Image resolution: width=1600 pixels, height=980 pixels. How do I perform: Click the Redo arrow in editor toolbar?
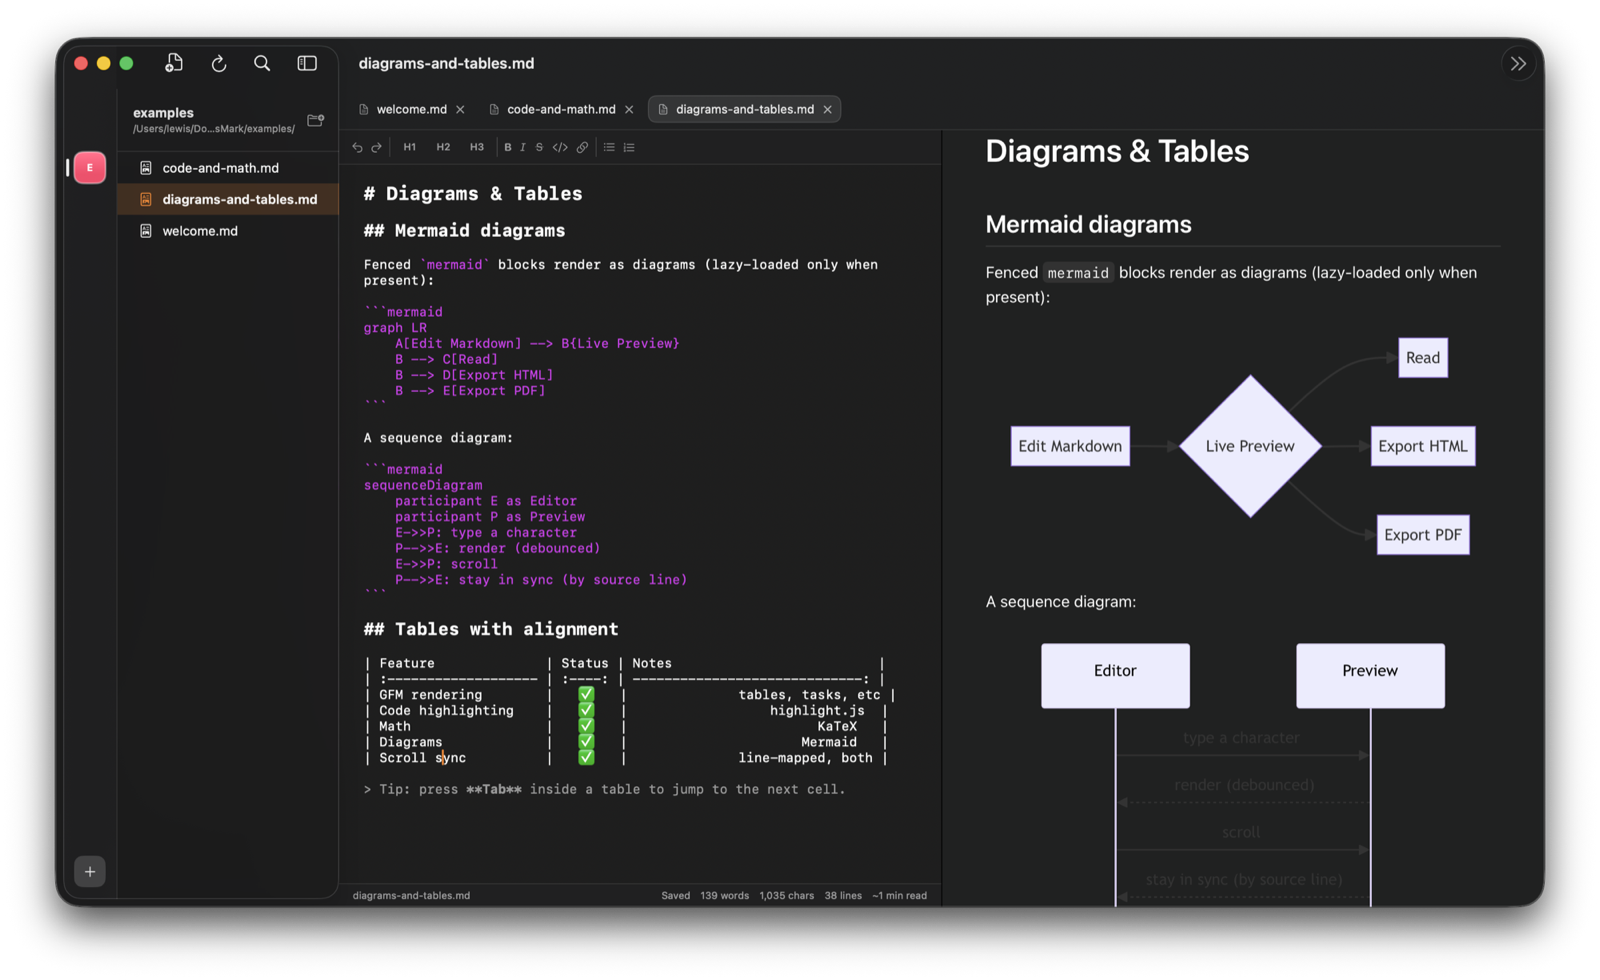377,147
